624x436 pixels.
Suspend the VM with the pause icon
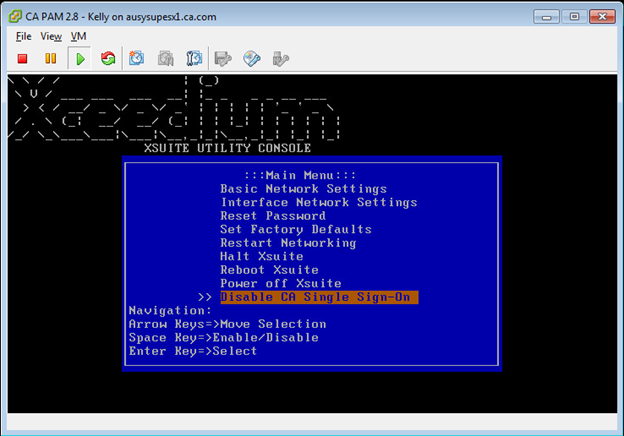[x=51, y=59]
